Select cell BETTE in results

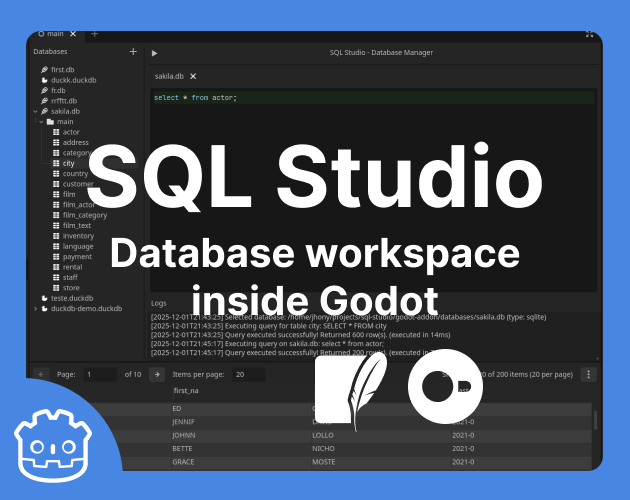tap(182, 449)
